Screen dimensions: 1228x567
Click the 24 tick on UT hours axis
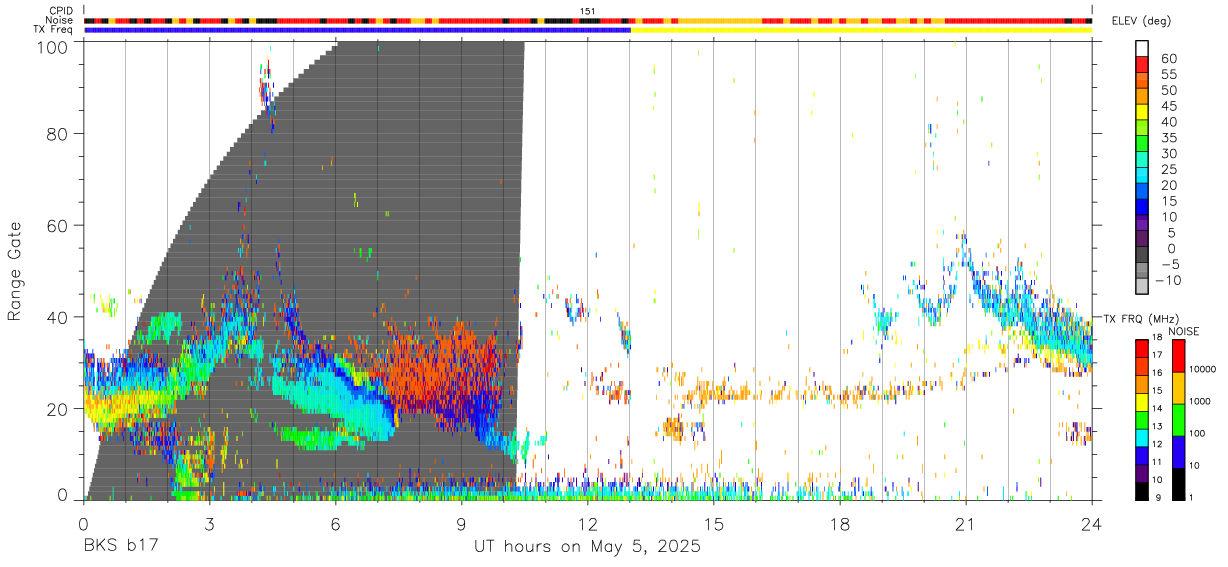point(1092,523)
